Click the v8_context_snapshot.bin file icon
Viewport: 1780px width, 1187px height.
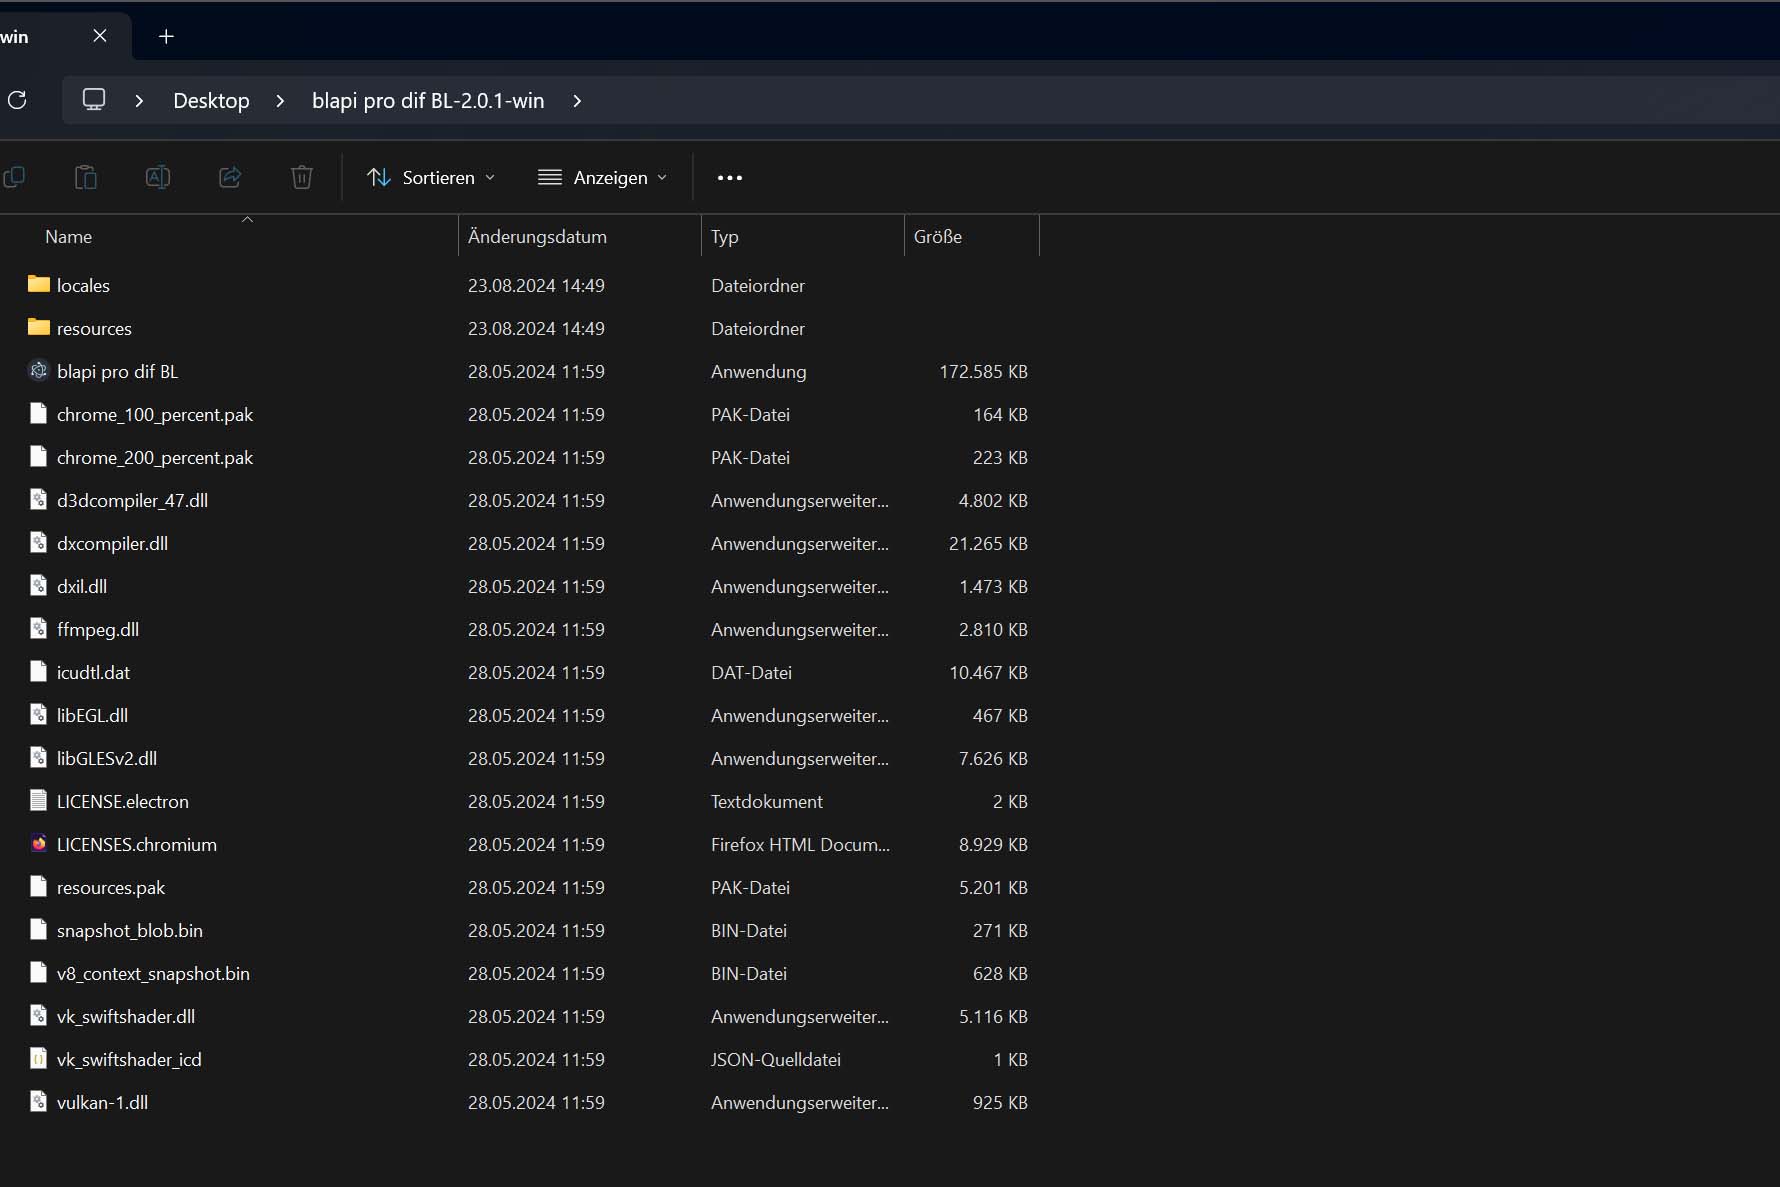click(x=39, y=972)
